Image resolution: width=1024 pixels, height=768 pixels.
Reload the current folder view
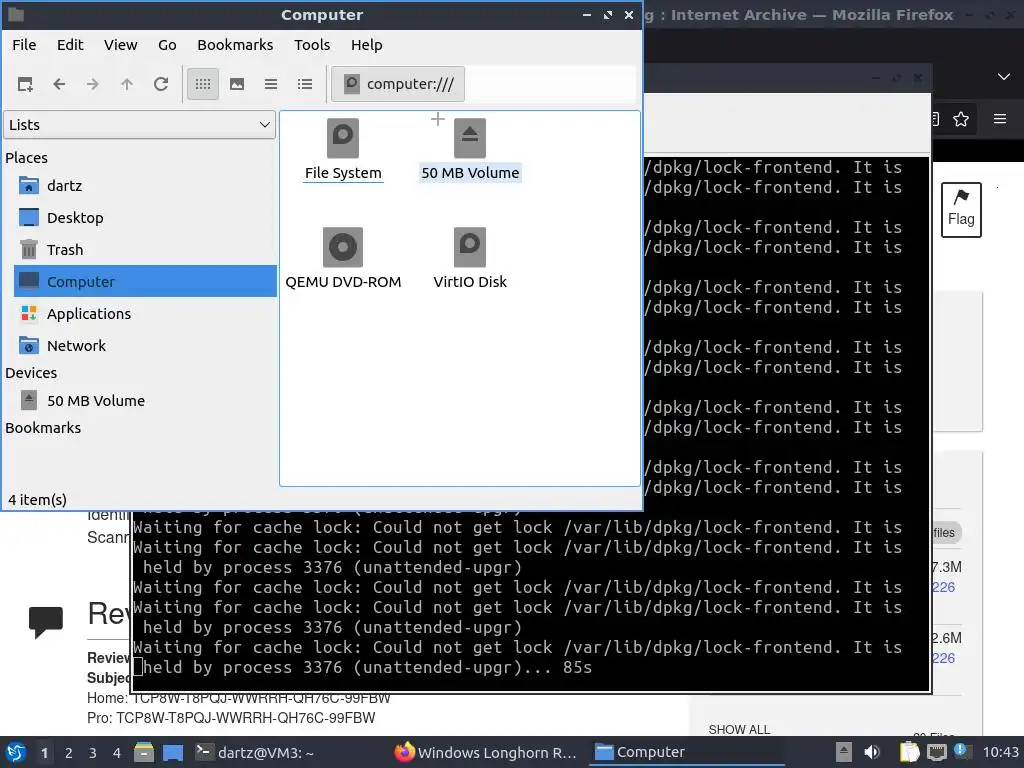161,84
